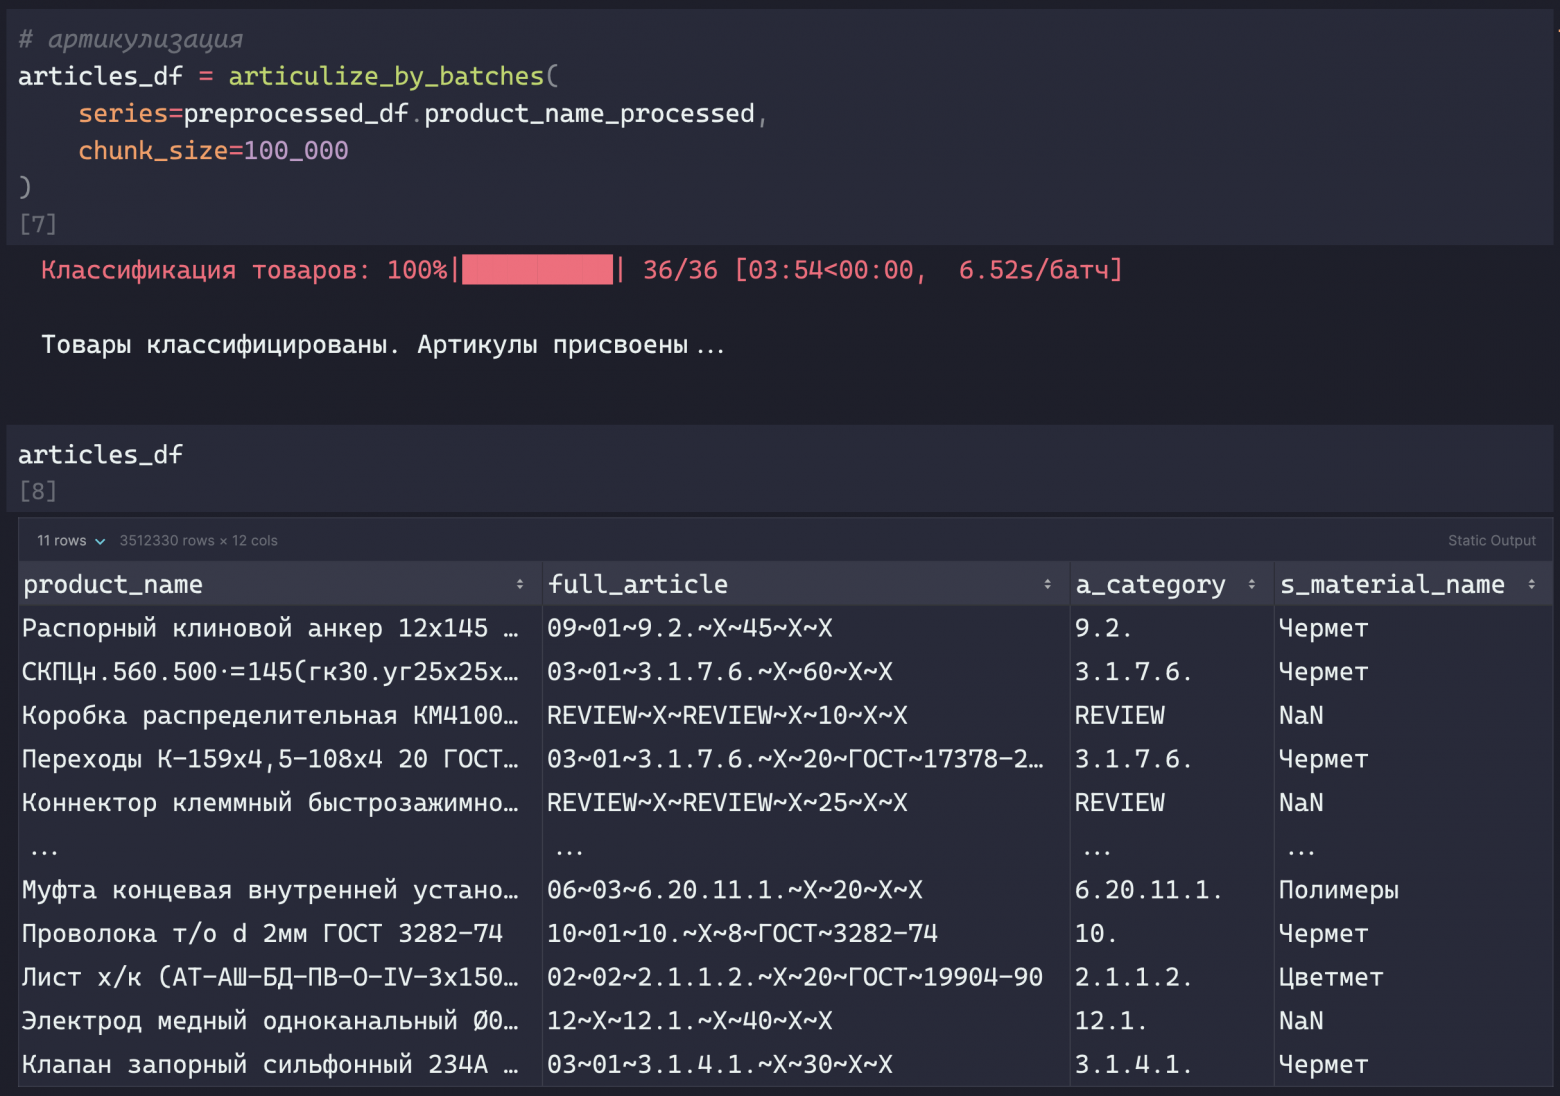The image size is (1560, 1096).
Task: Sort table by the product_name column icon
Action: point(520,584)
